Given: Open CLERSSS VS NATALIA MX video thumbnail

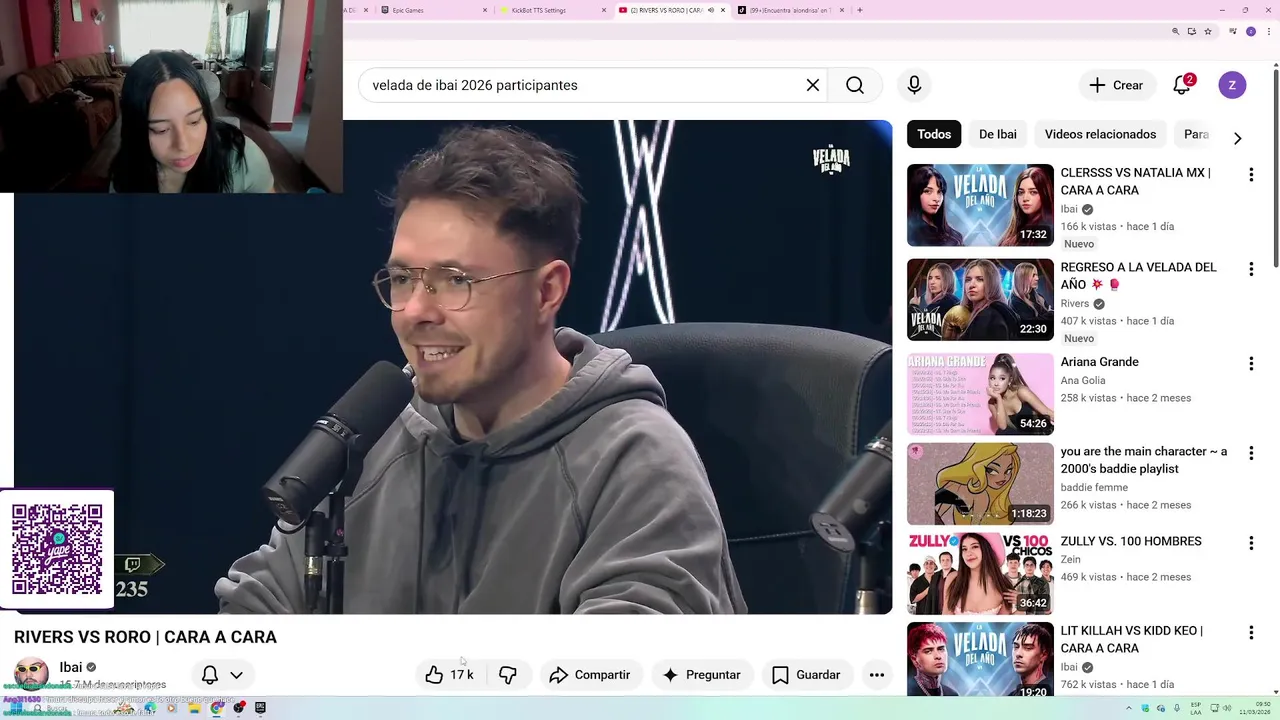Looking at the screenshot, I should (980, 205).
